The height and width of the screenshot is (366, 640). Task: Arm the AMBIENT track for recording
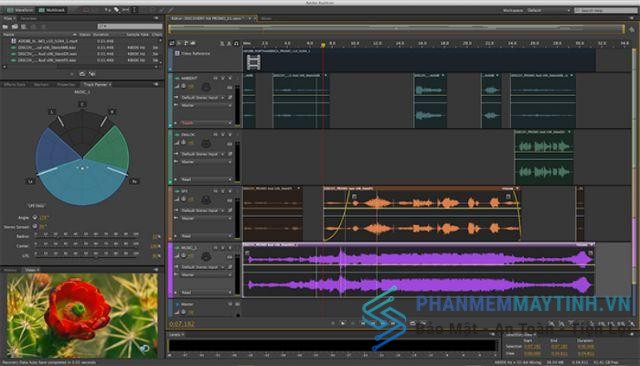point(230,78)
